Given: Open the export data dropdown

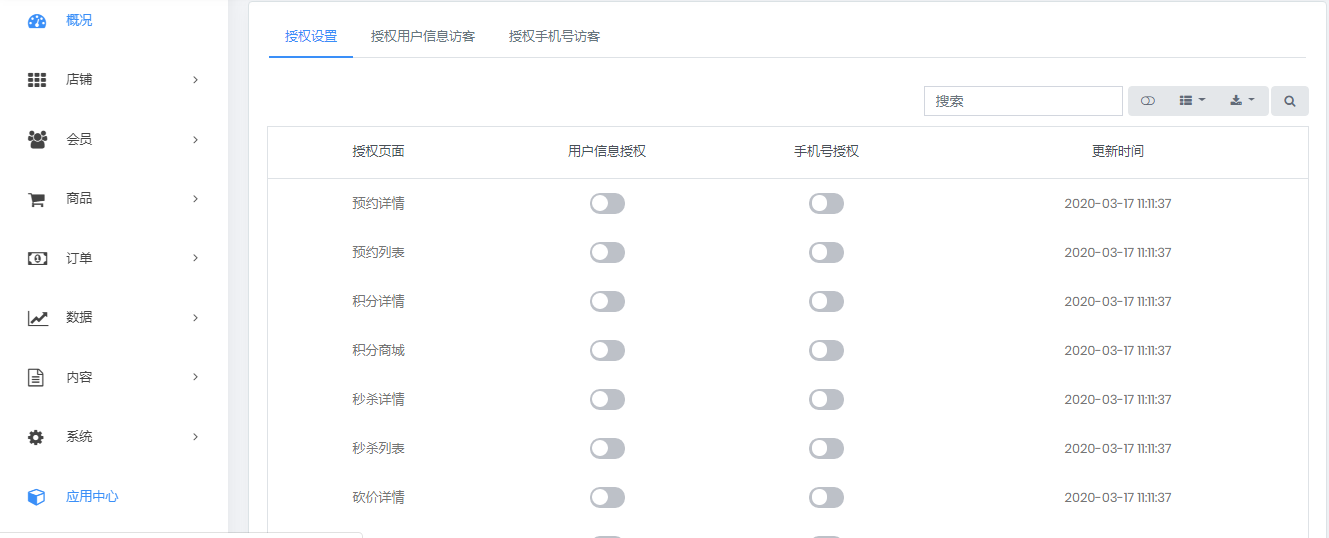Looking at the screenshot, I should (x=1242, y=101).
